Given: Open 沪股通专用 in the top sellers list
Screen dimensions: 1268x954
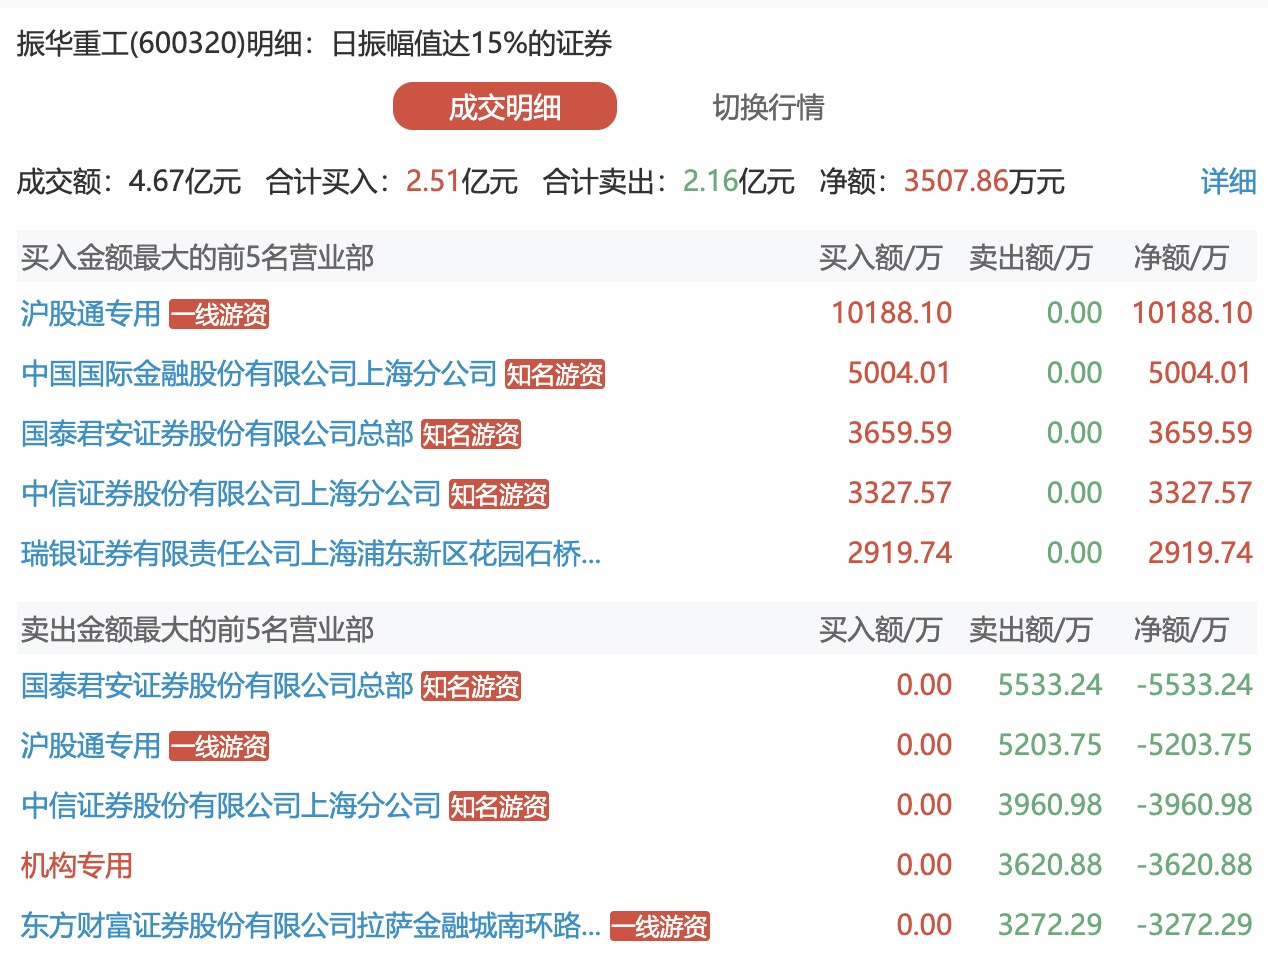Looking at the screenshot, I should [x=91, y=746].
